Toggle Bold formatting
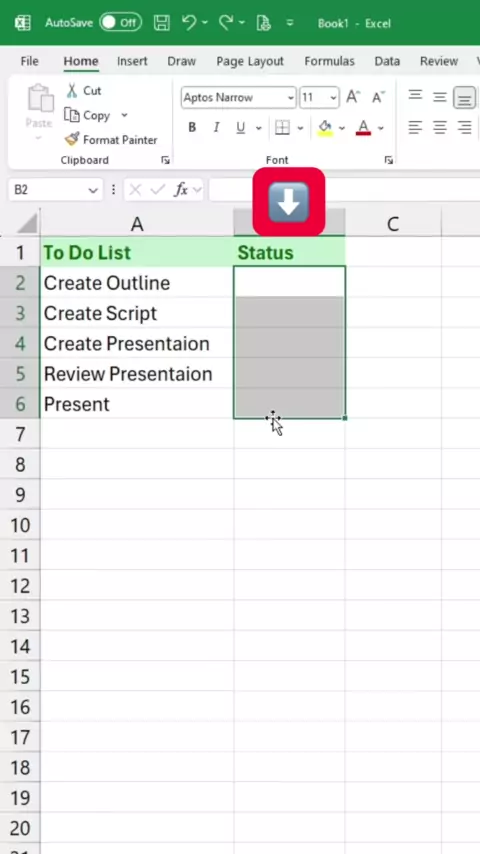 click(x=192, y=128)
